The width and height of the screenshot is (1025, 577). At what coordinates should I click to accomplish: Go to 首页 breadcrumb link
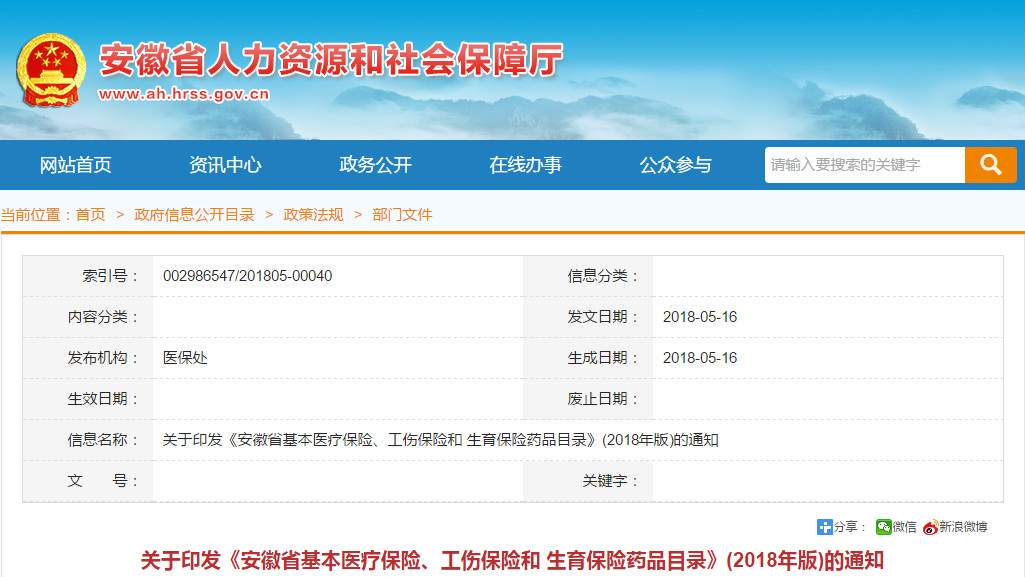90,214
